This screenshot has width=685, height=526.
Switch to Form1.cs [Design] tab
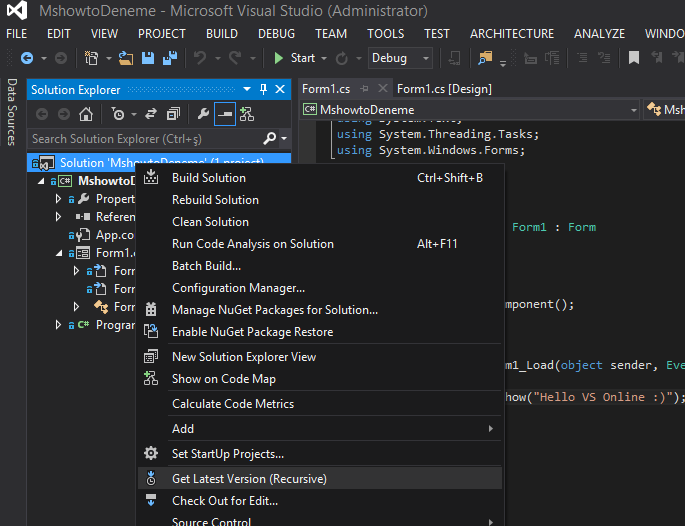click(x=444, y=89)
